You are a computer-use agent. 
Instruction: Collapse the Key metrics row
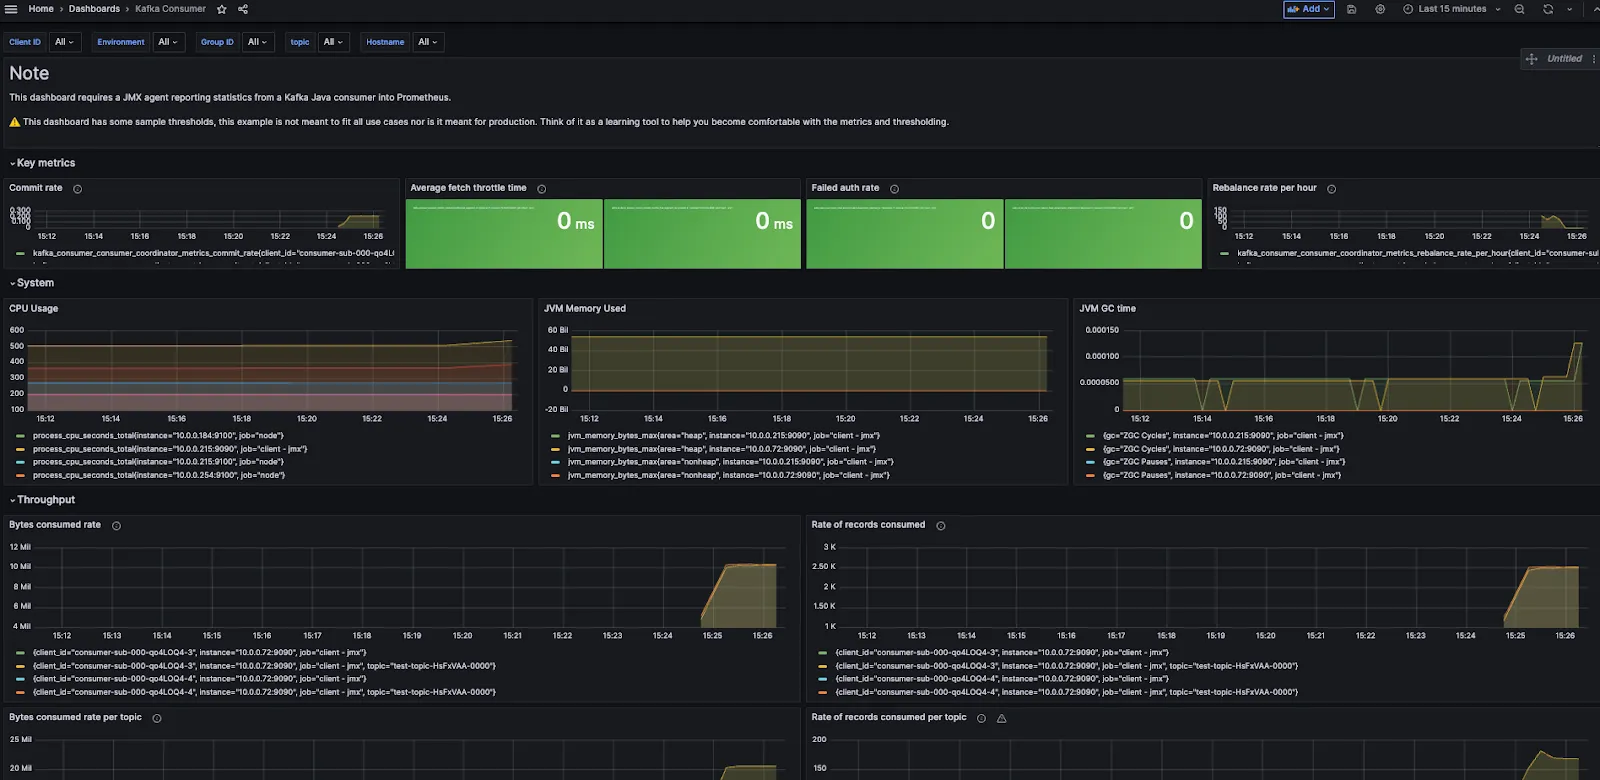tap(45, 163)
